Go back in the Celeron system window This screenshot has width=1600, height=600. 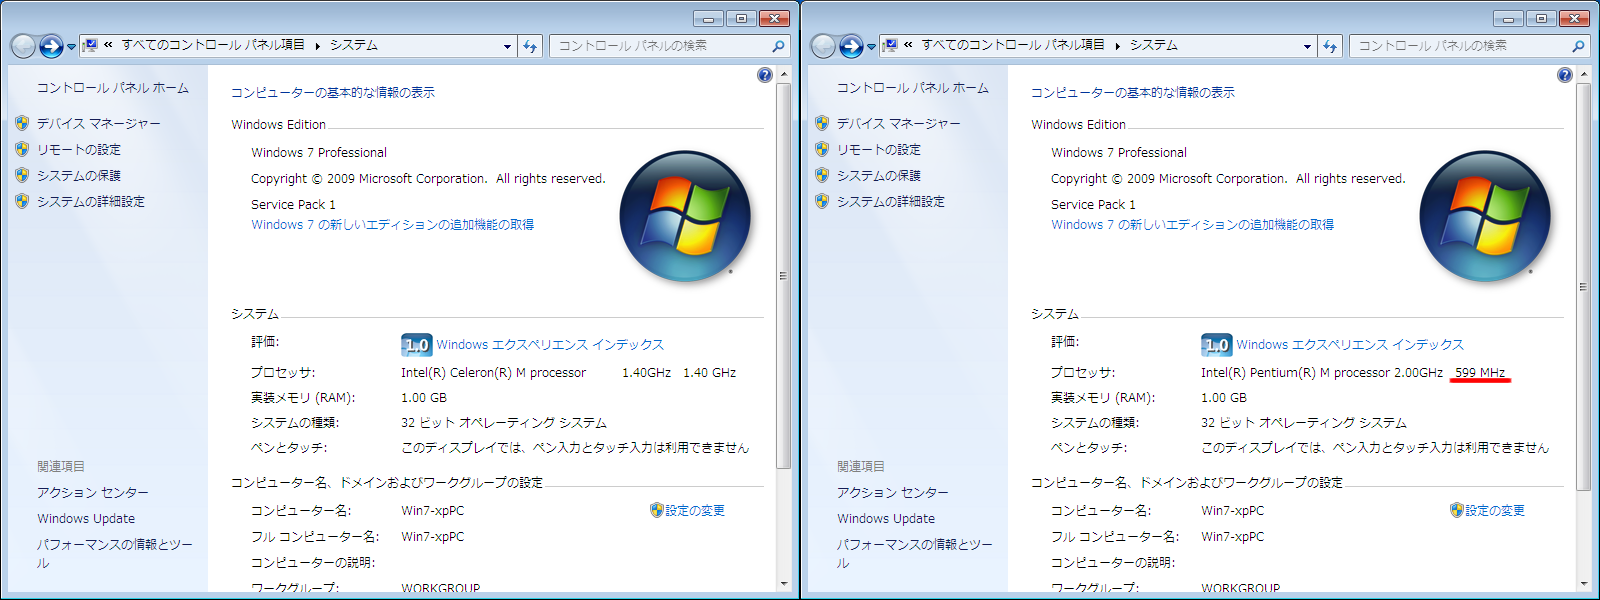coord(23,46)
